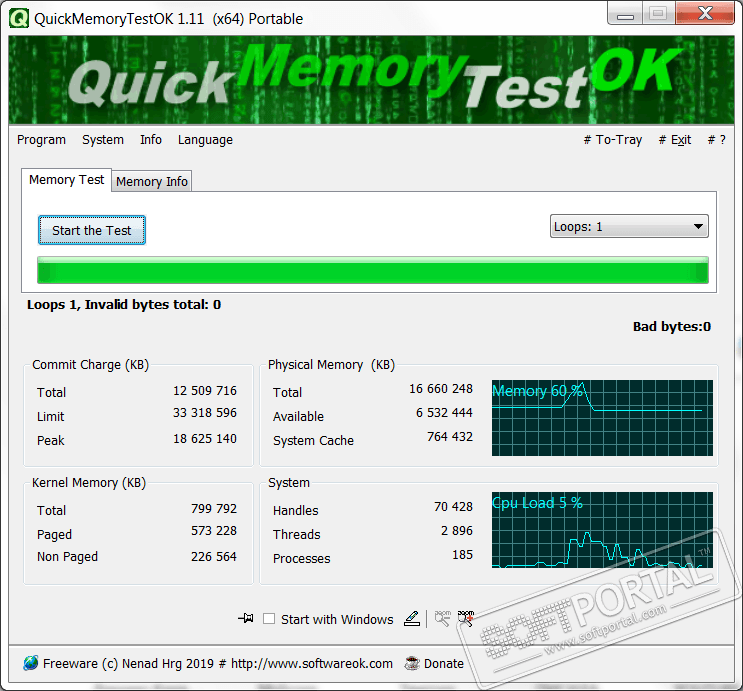This screenshot has height=691, width=743.
Task: Click the pencil edit icon
Action: pyautogui.click(x=412, y=618)
